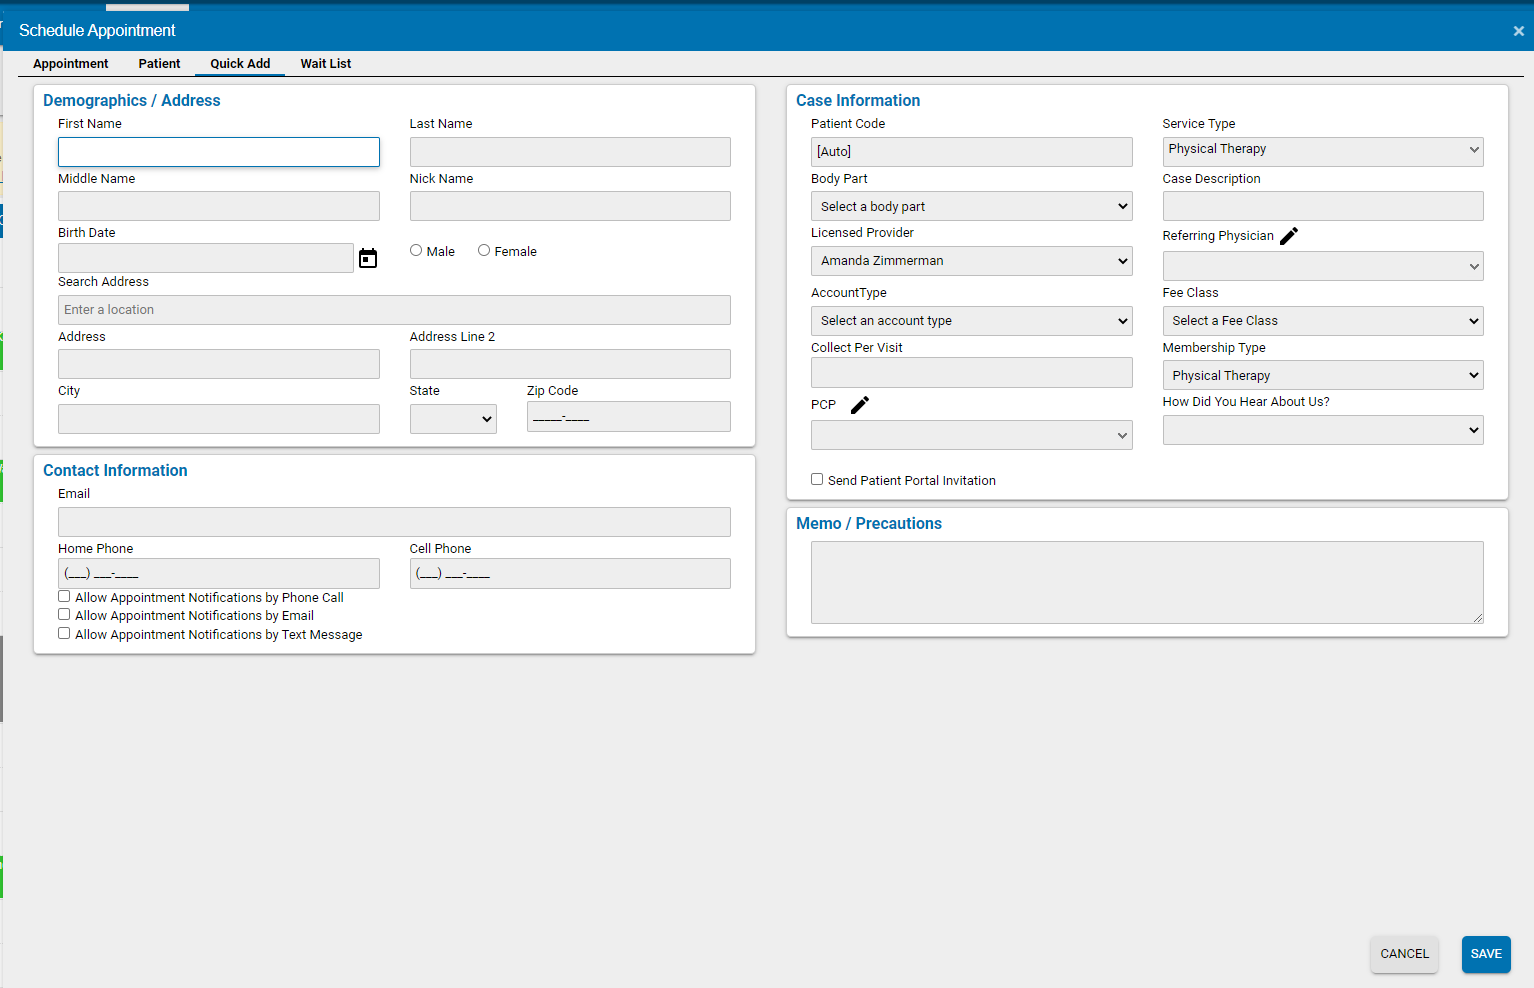Open the Patient tab
This screenshot has width=1534, height=988.
159,63
